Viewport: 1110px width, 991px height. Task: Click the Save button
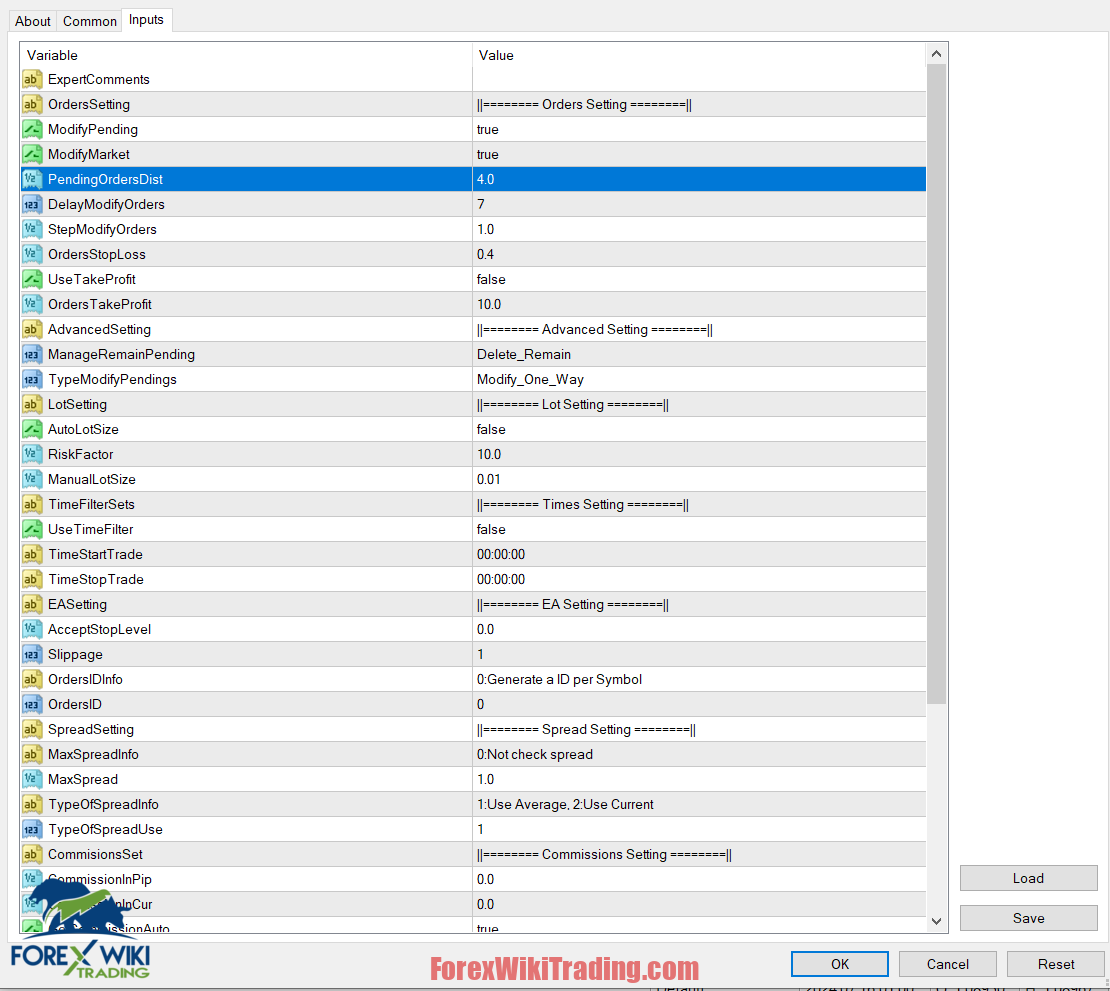[x=1029, y=918]
